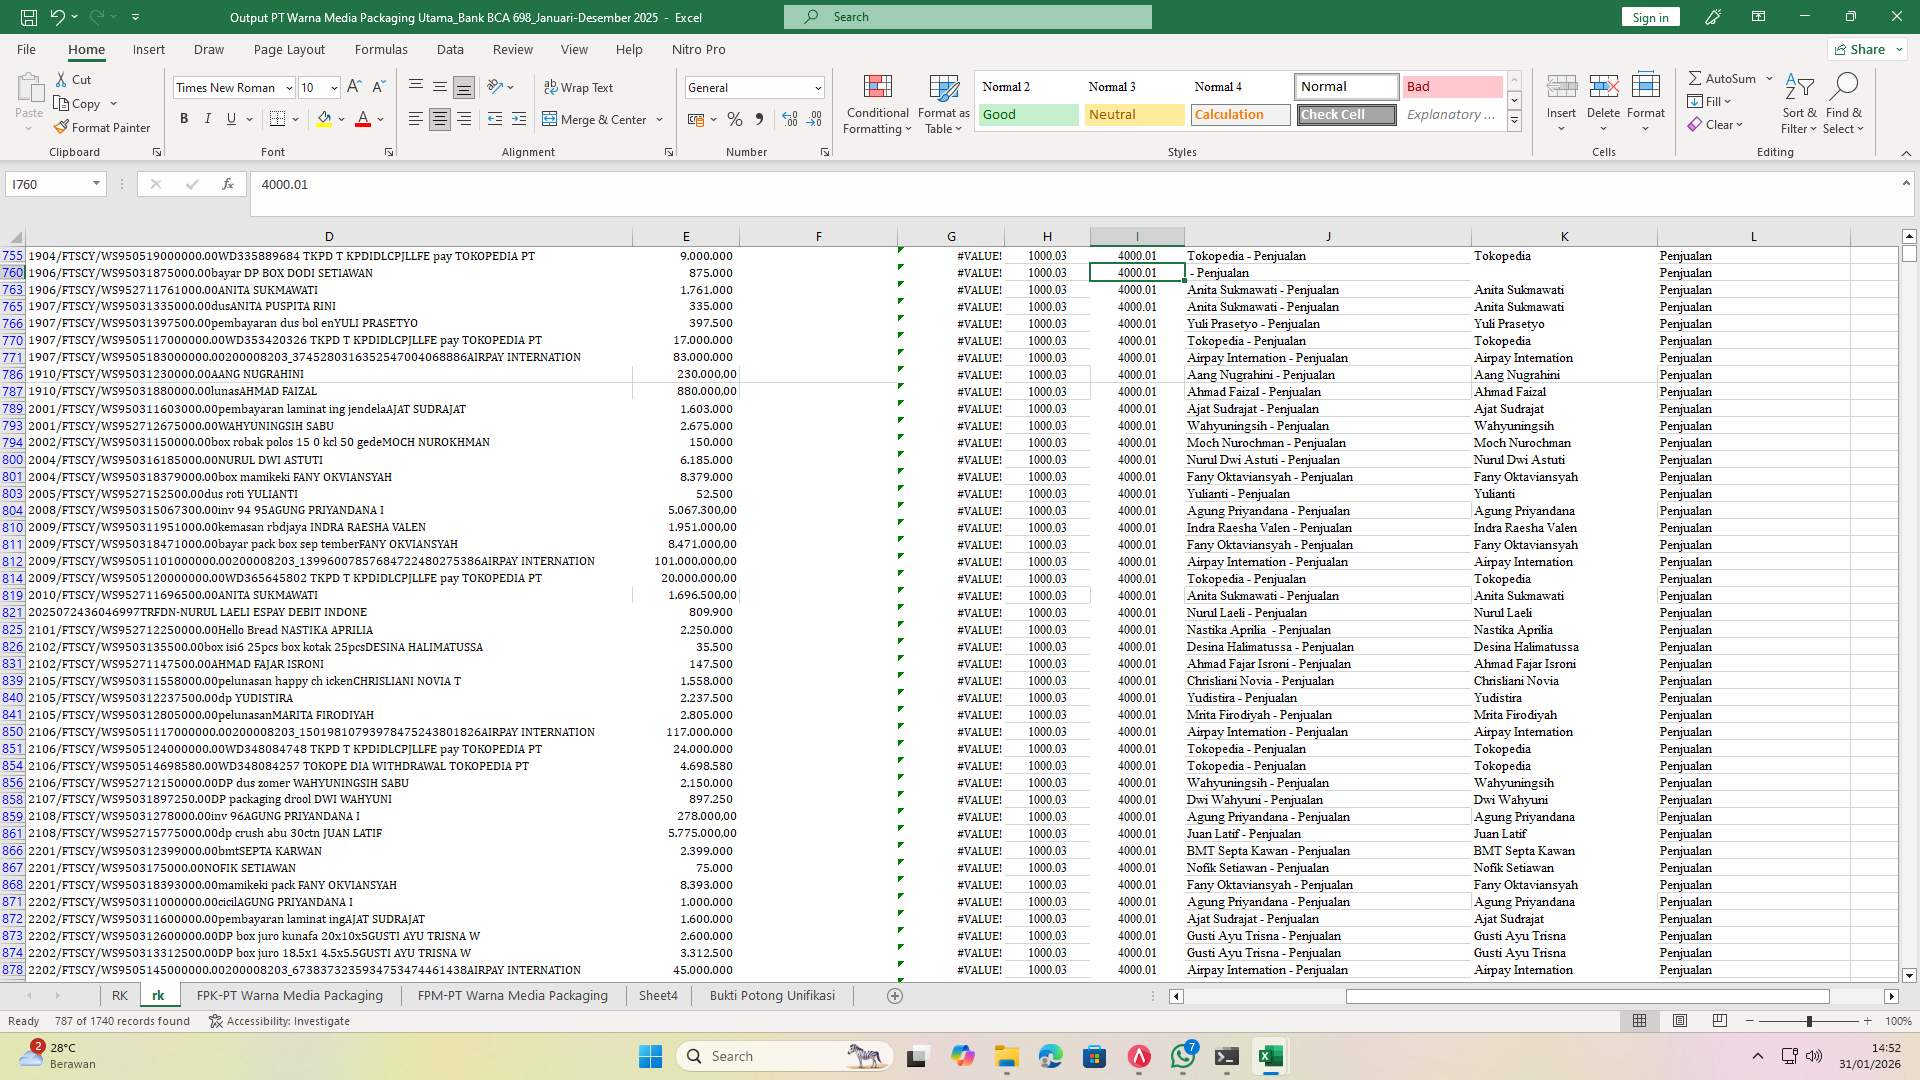Apply Percent Style to selection

click(735, 119)
